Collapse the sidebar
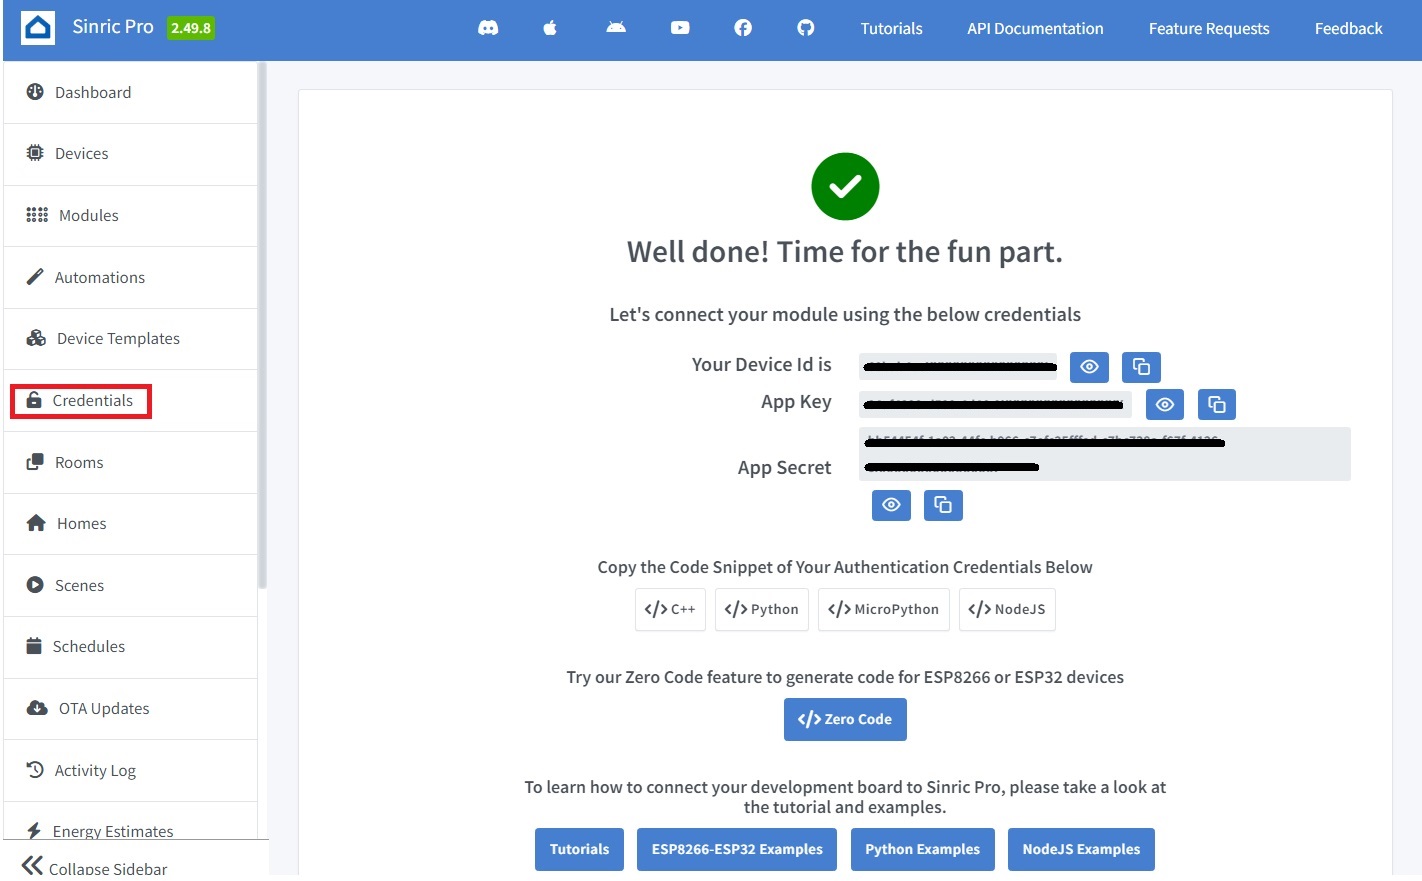Screen dimensions: 1422x881 tap(95, 867)
